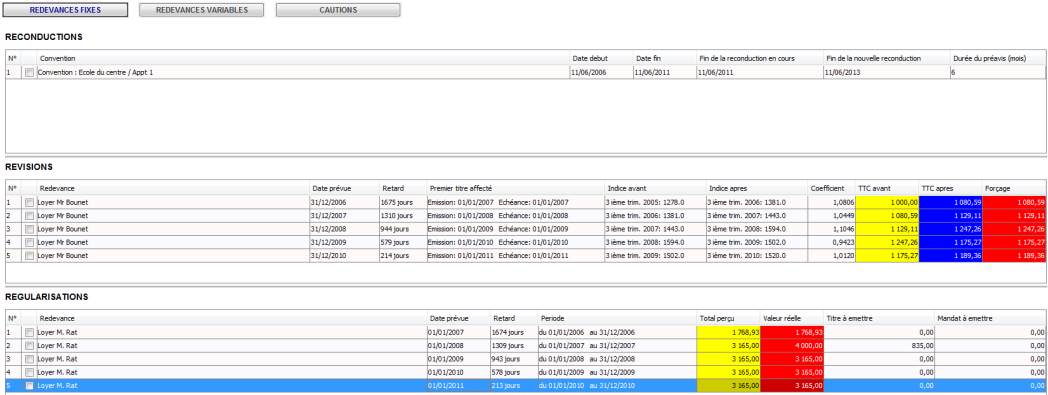This screenshot has height=395, width=1048.
Task: Click the Coefficient column header
Action: (831, 188)
